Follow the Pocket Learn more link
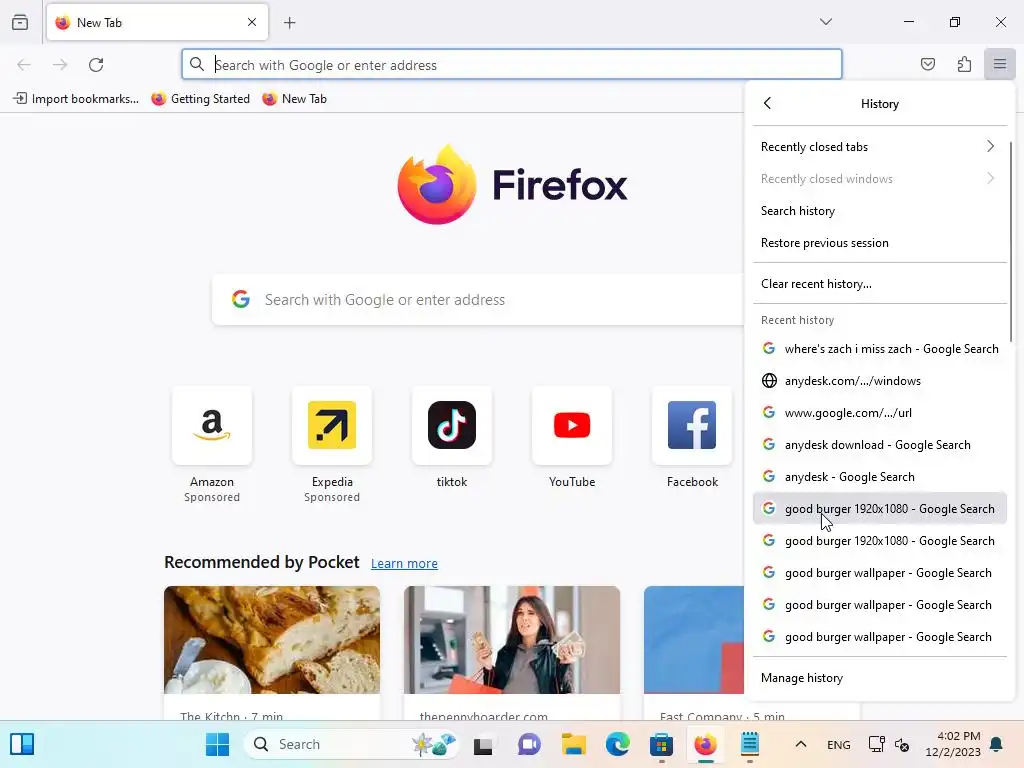Image resolution: width=1024 pixels, height=768 pixels. pyautogui.click(x=404, y=563)
